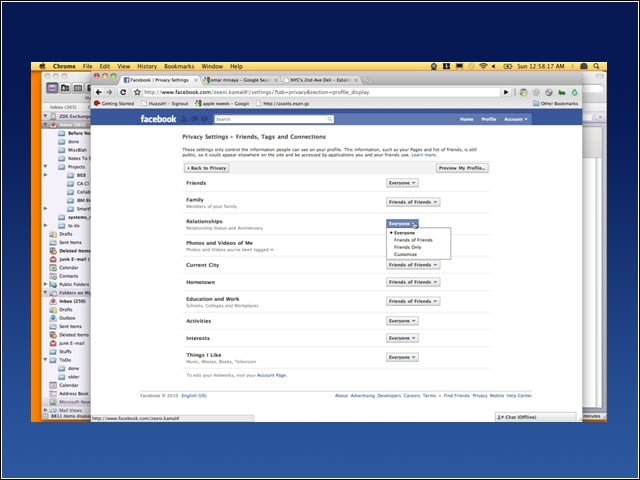This screenshot has width=640, height=480.
Task: Open the Edit menu
Action: [x=105, y=66]
